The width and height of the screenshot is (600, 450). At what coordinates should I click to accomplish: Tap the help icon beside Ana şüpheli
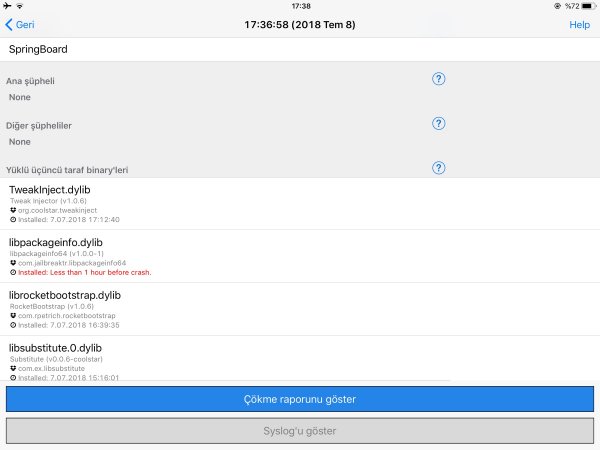coord(438,79)
